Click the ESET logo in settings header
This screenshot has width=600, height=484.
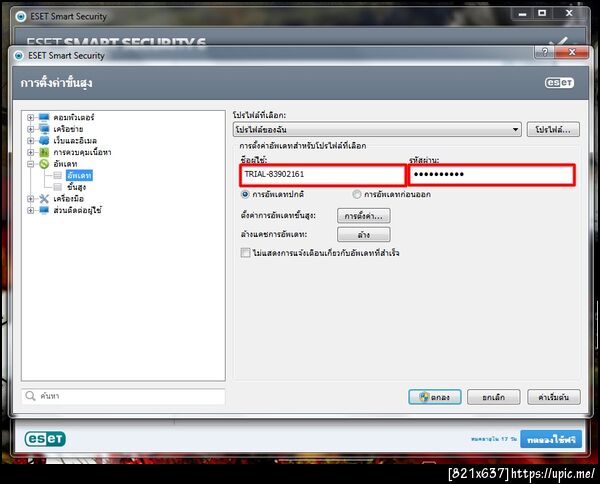point(559,83)
